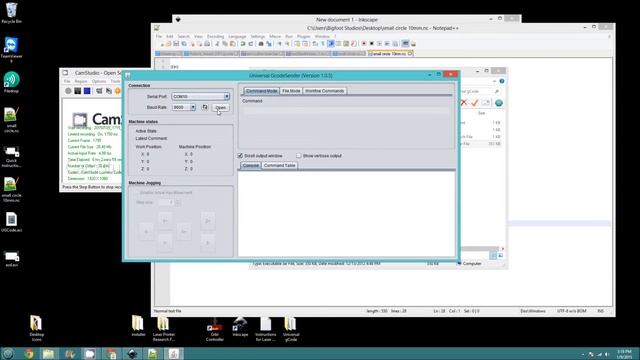Click inside the console output area
This screenshot has width=640, height=360.
click(346, 213)
